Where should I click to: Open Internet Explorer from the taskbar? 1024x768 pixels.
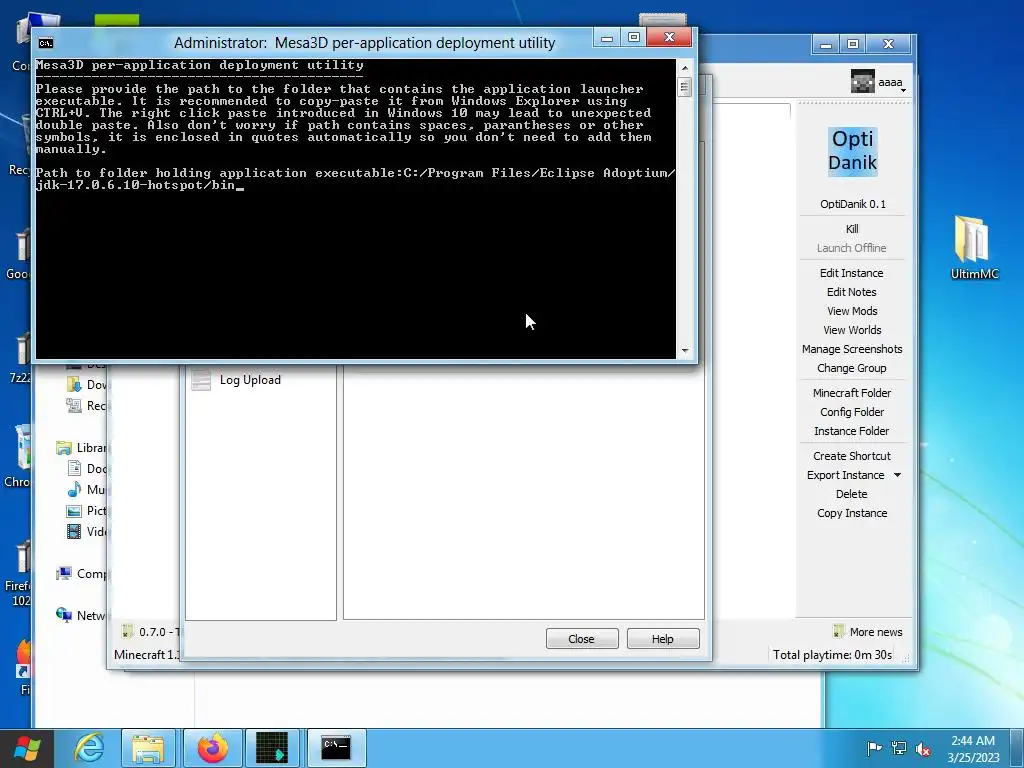pyautogui.click(x=89, y=748)
